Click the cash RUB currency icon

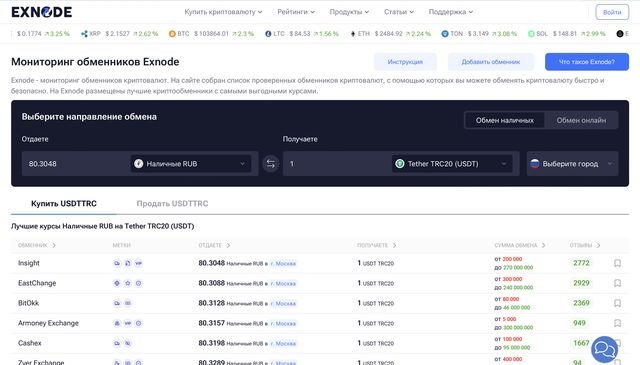tap(138, 164)
